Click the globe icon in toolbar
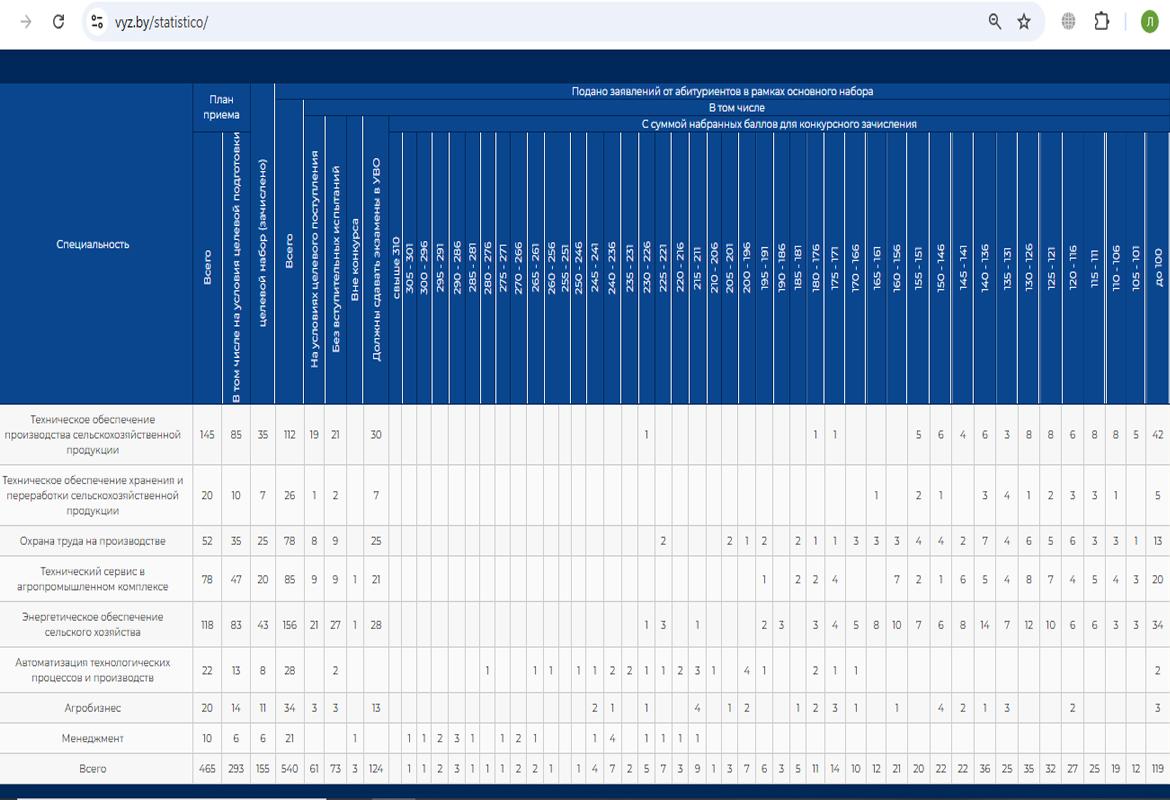This screenshot has width=1170, height=800. [1068, 22]
